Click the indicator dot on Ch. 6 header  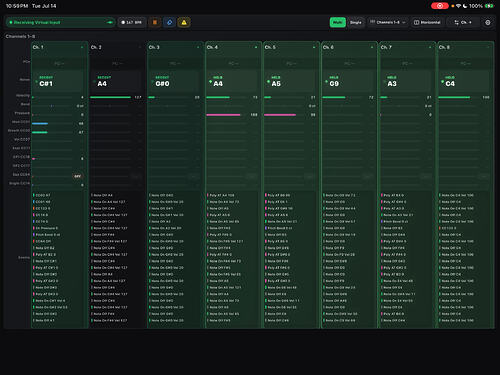click(x=372, y=47)
